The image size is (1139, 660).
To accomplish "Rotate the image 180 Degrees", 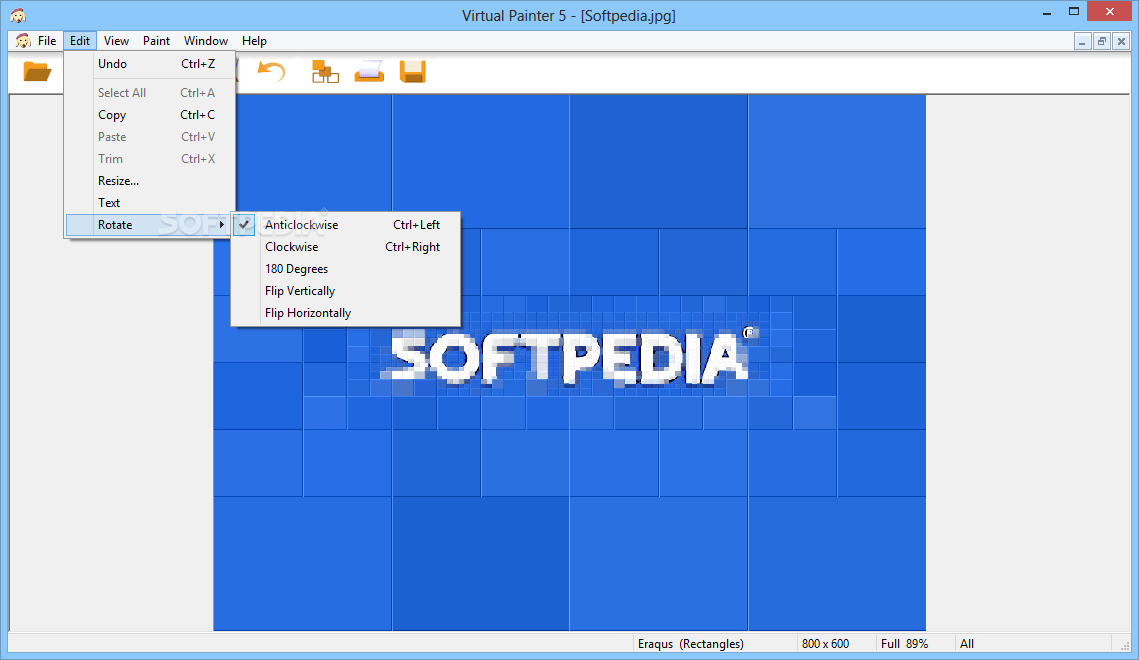I will click(x=296, y=268).
